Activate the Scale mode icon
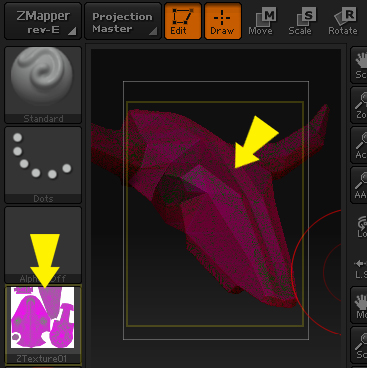The width and height of the screenshot is (367, 368). point(301,21)
